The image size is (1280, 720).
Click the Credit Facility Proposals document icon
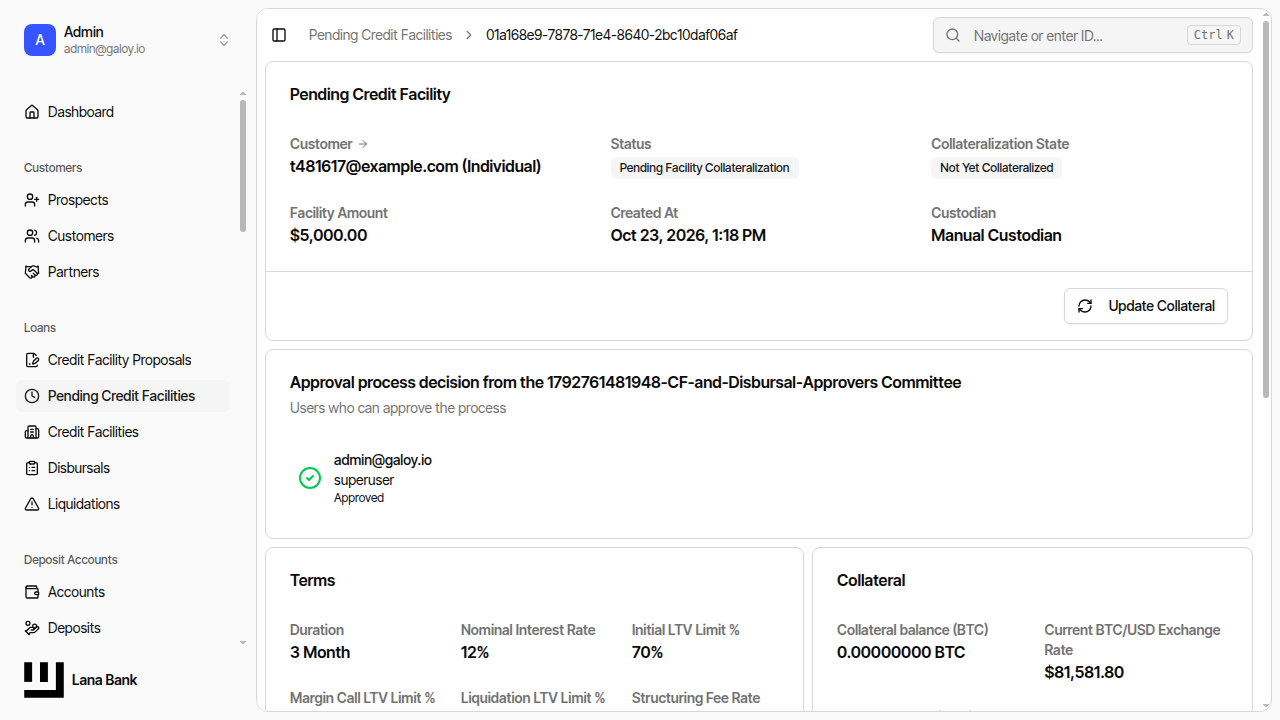click(32, 360)
